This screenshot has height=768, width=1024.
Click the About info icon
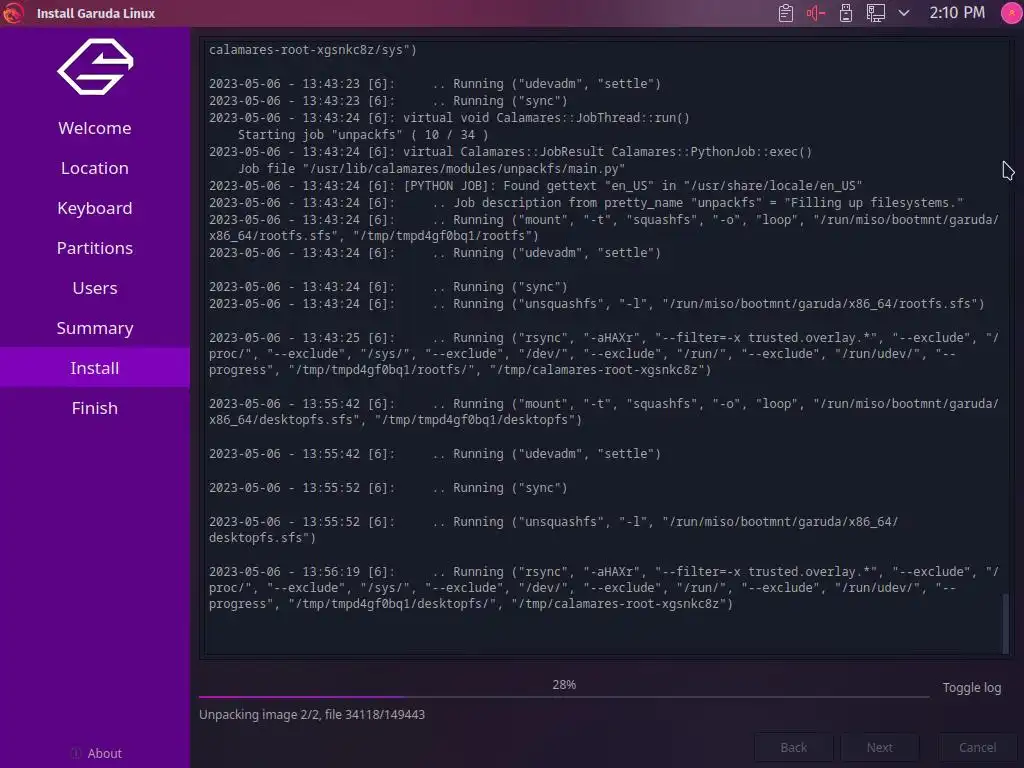(x=76, y=753)
